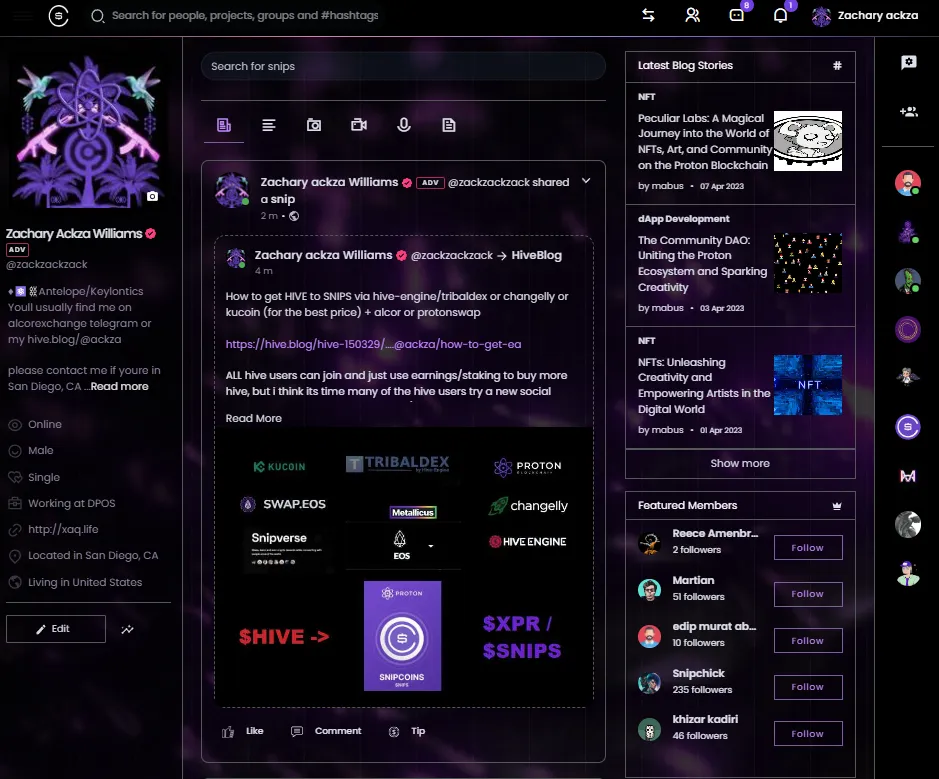Comment on the shared snip post

pos(326,731)
